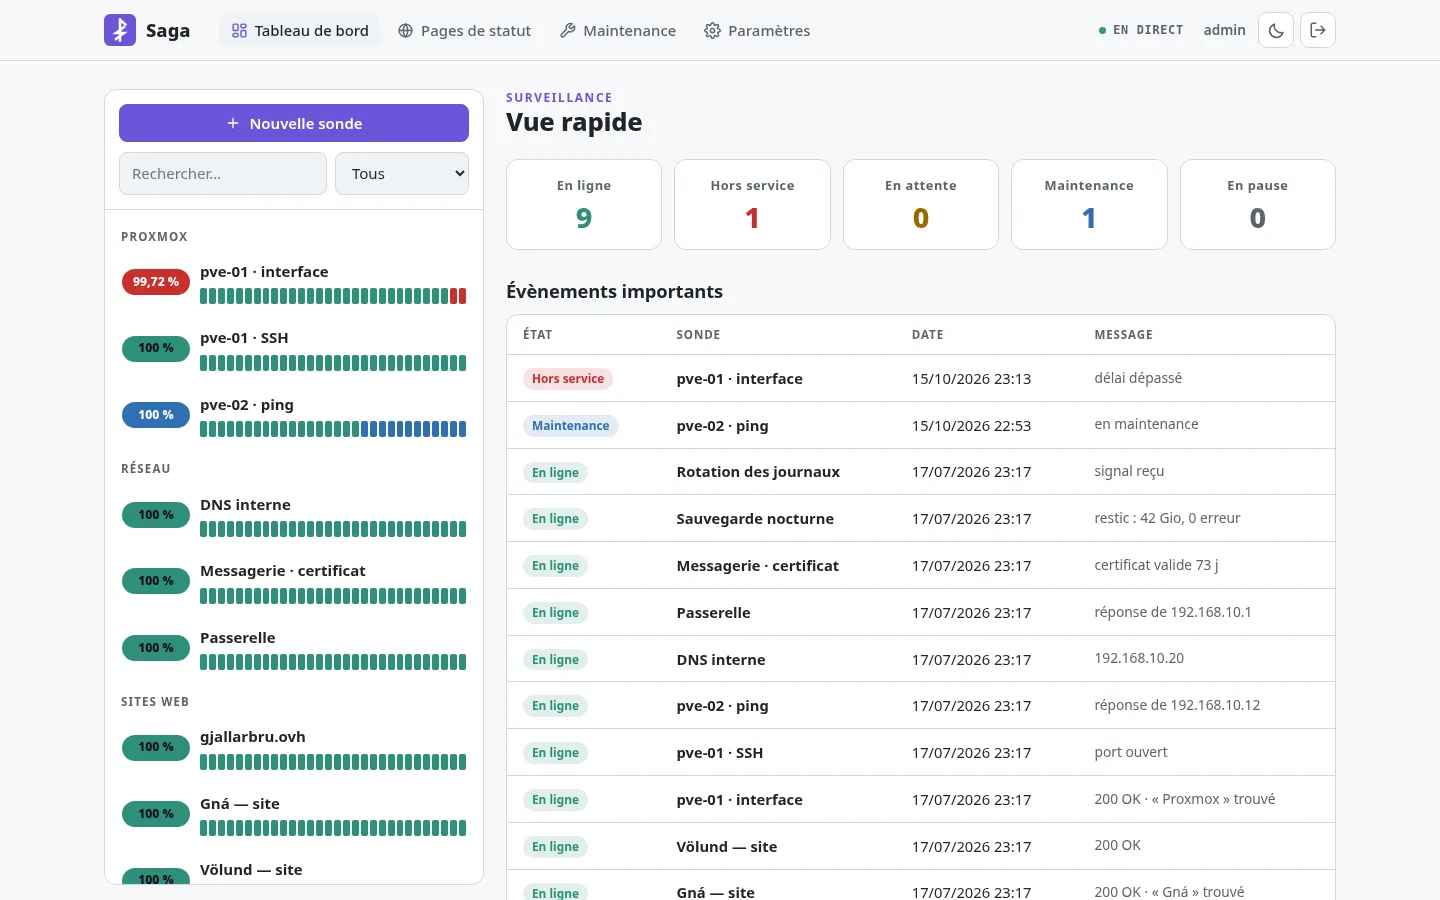Click the Maintenance status badge in events
1440x900 pixels.
tap(571, 426)
